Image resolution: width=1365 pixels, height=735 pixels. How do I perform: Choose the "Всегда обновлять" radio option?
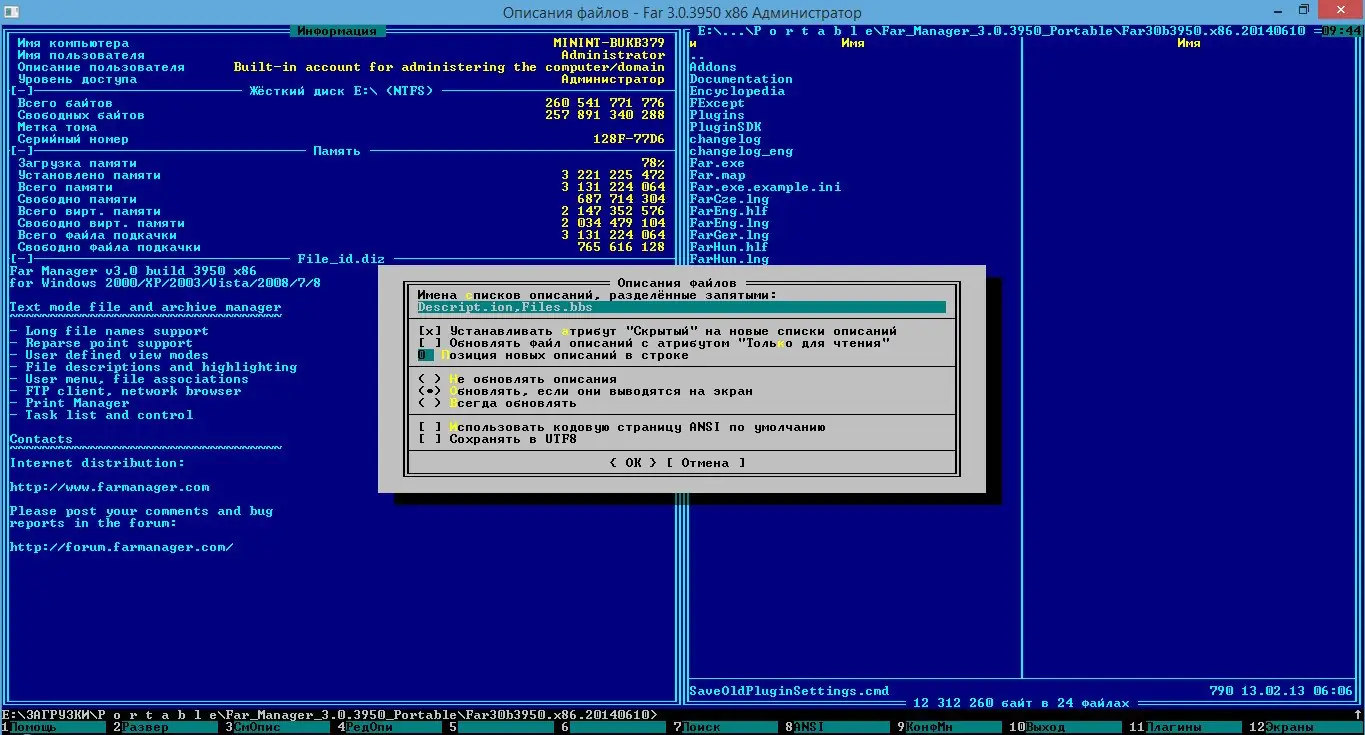click(429, 403)
